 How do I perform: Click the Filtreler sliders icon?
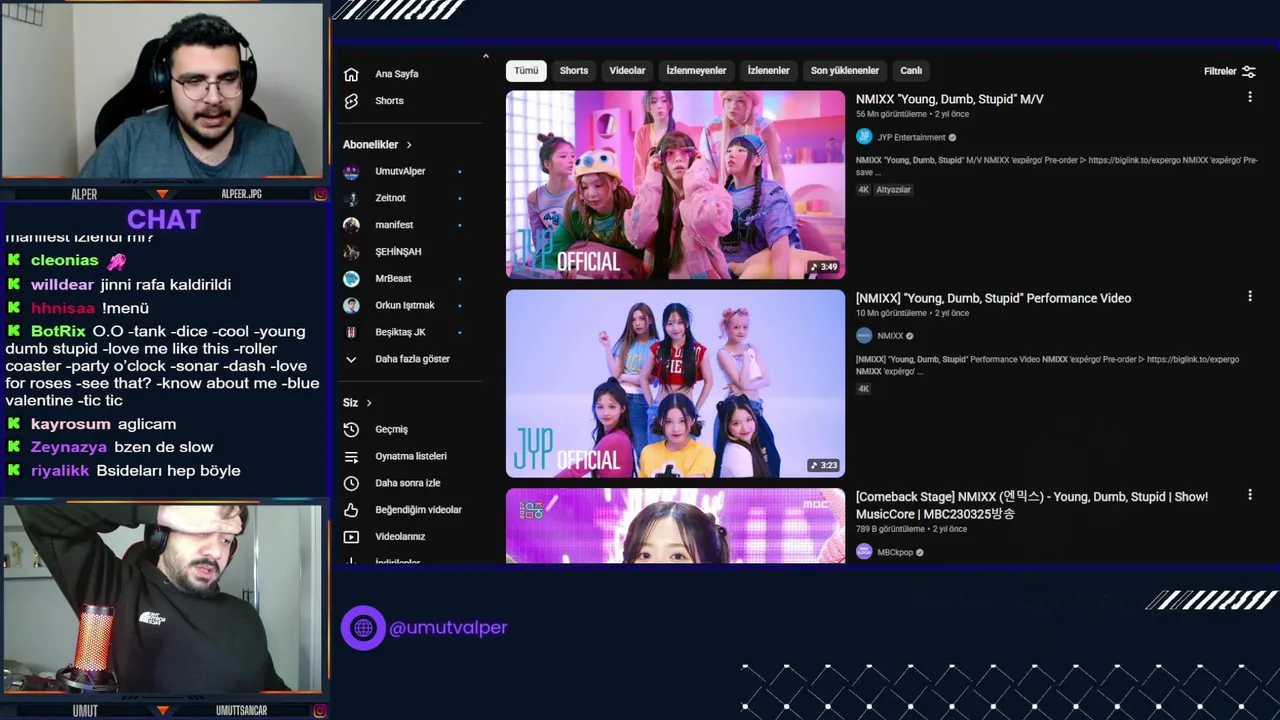pos(1248,71)
